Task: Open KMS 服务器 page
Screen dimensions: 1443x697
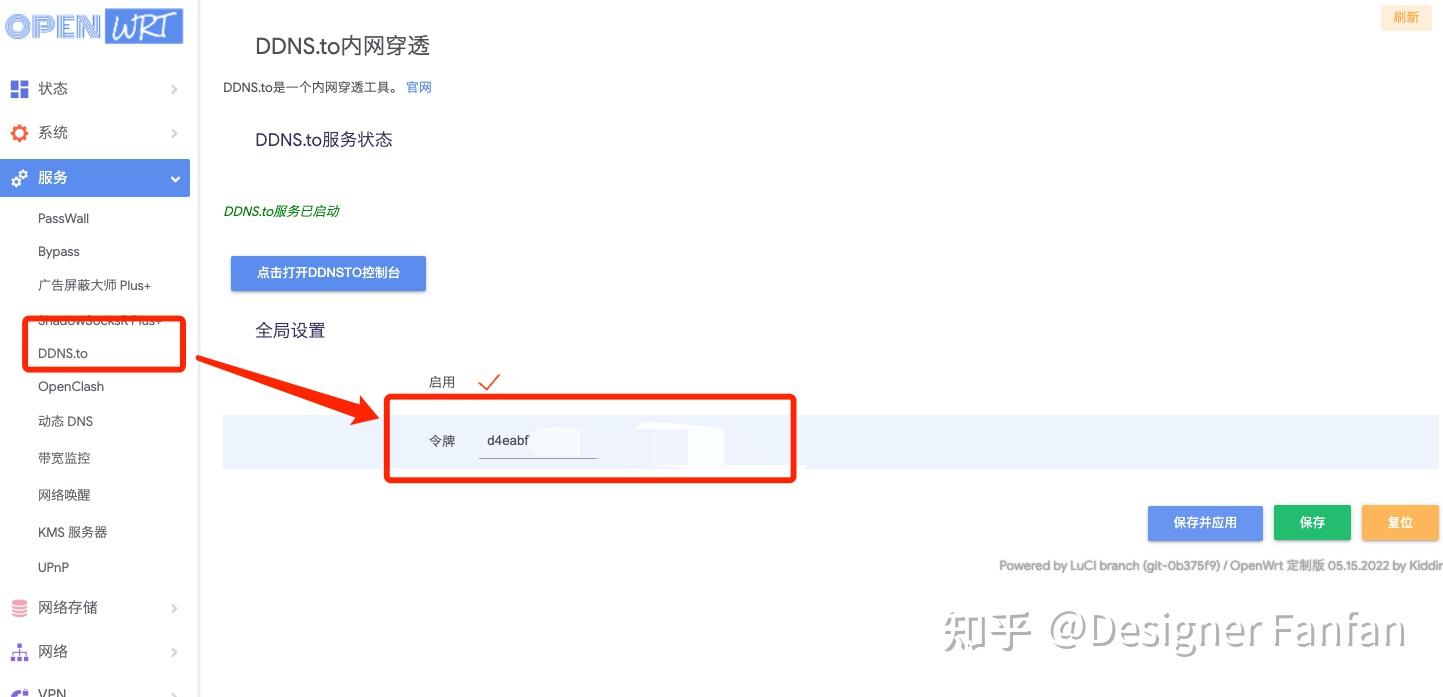Action: pyautogui.click(x=73, y=532)
